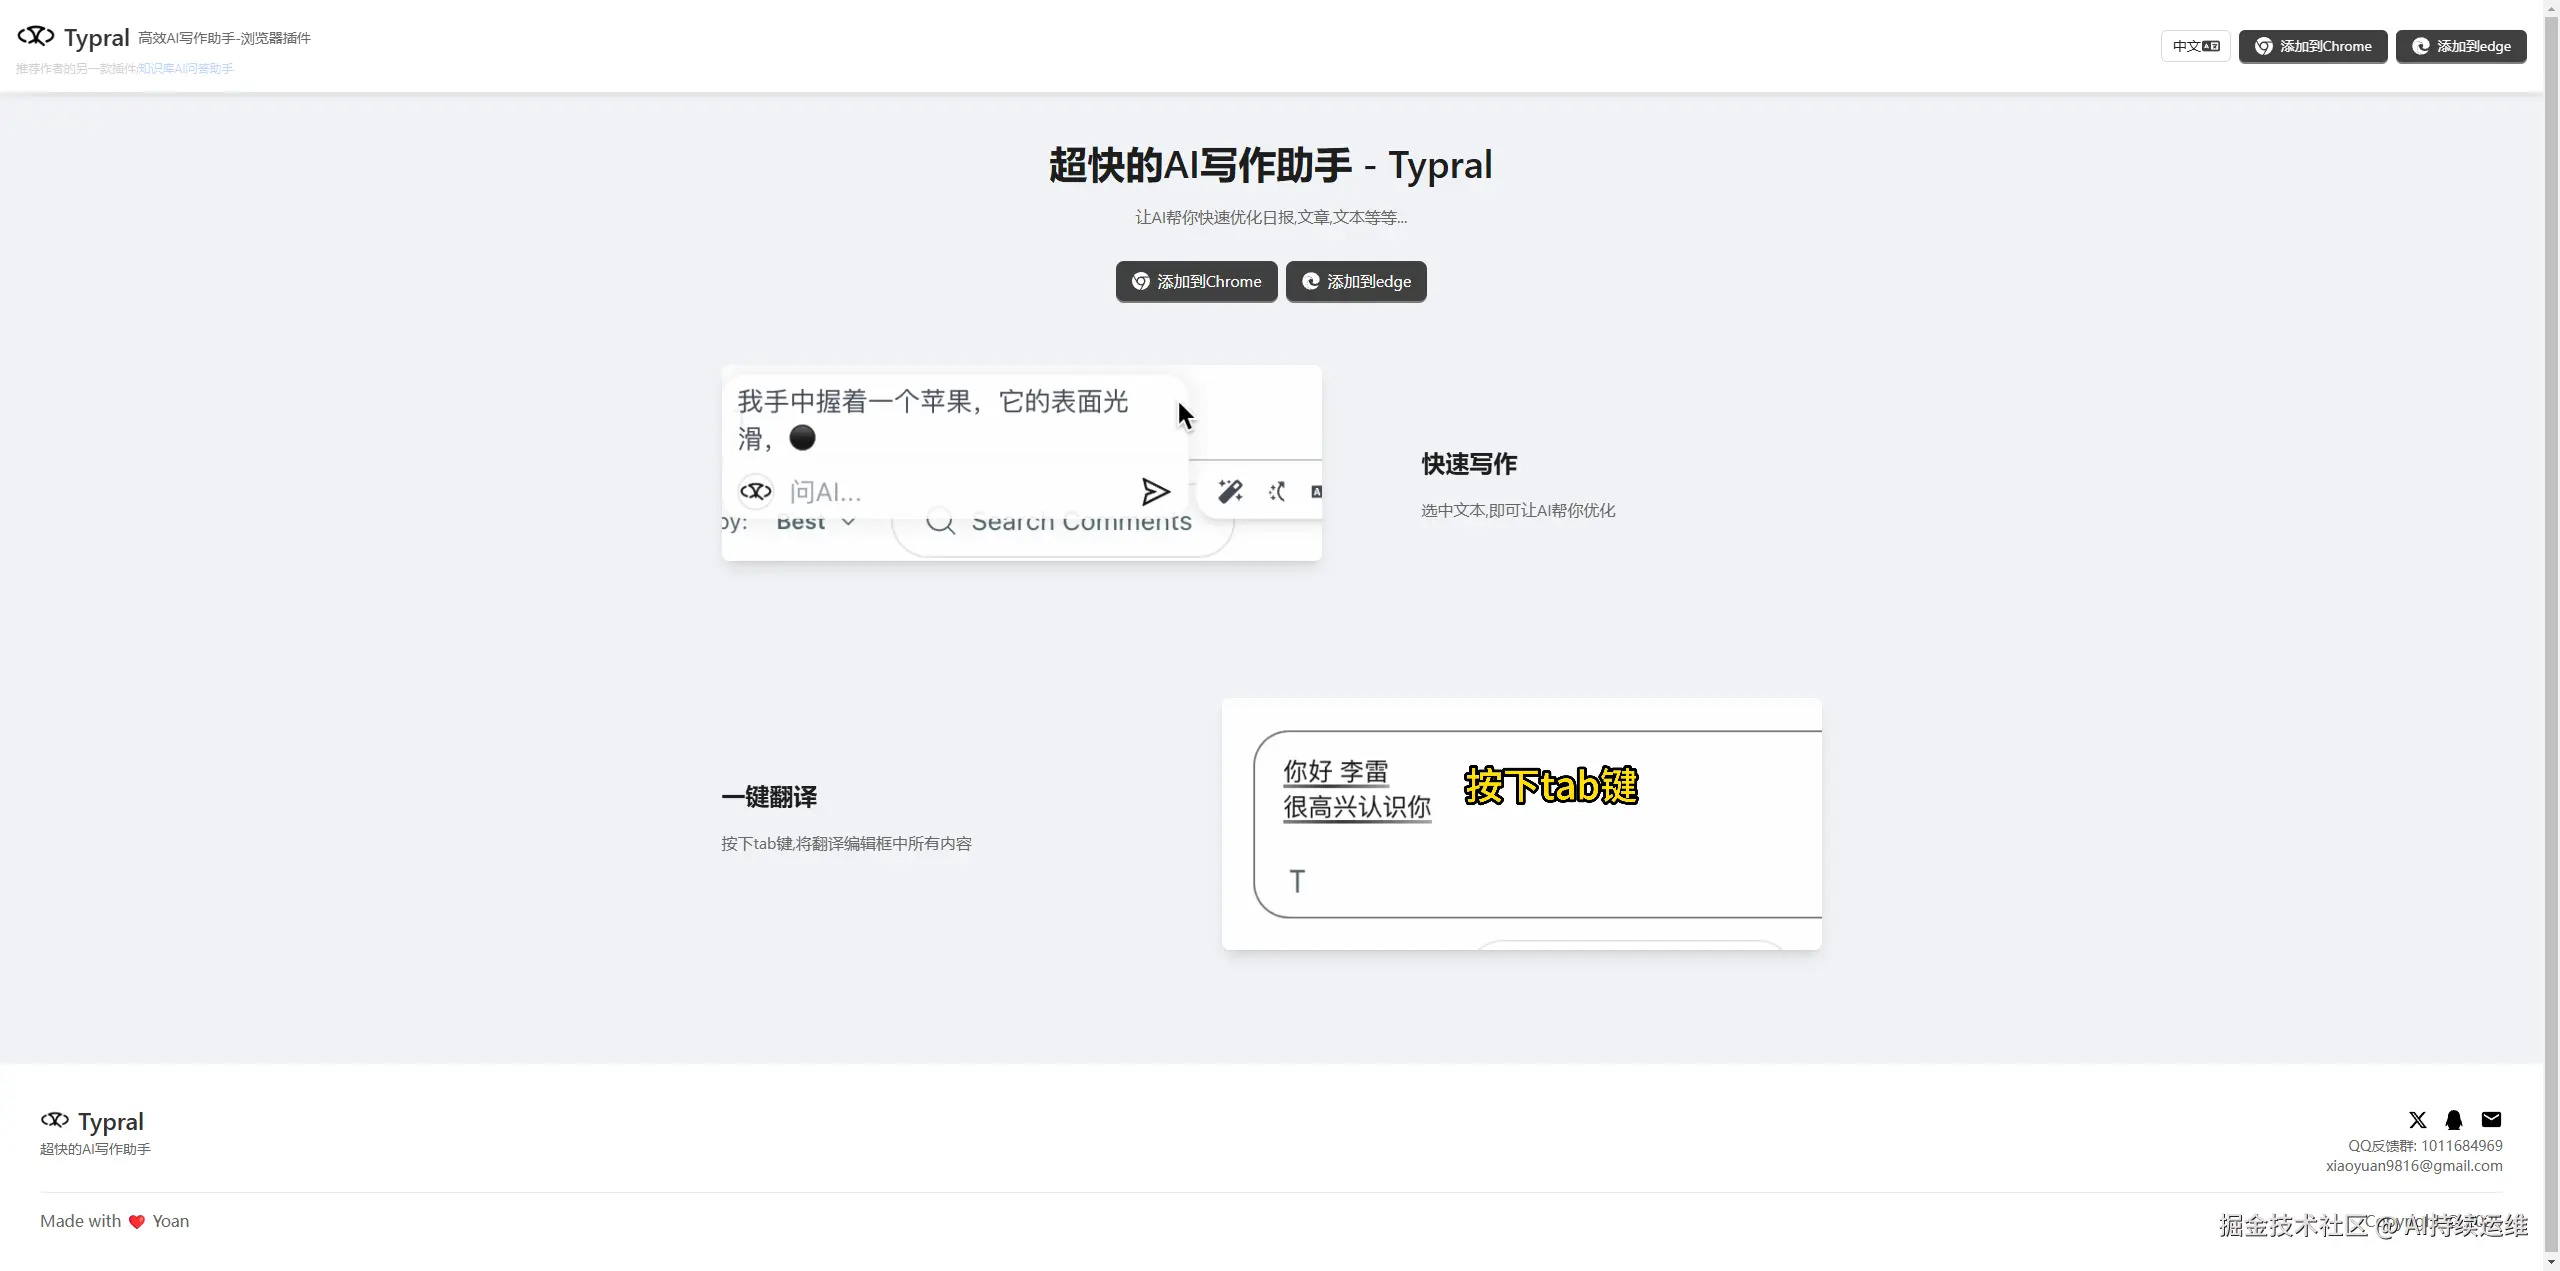Click the Typral logo in header

(x=36, y=37)
